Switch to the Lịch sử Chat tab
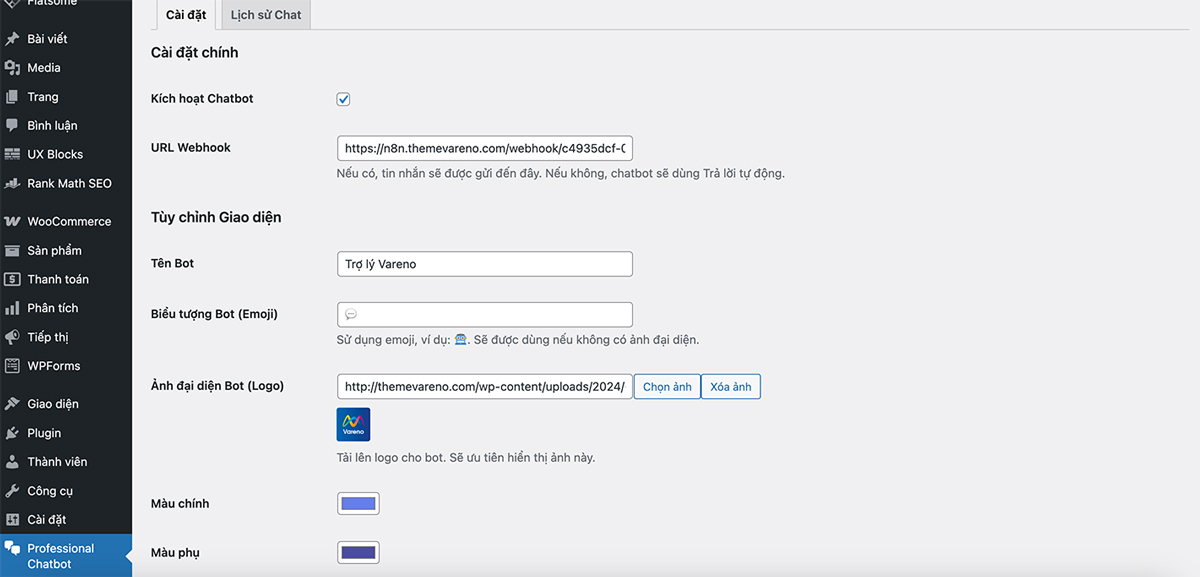Screen dimensions: 1200x577 [x=266, y=15]
